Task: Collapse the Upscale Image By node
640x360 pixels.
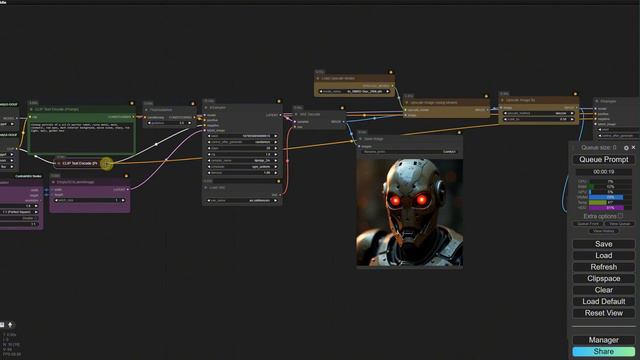Action: point(502,100)
